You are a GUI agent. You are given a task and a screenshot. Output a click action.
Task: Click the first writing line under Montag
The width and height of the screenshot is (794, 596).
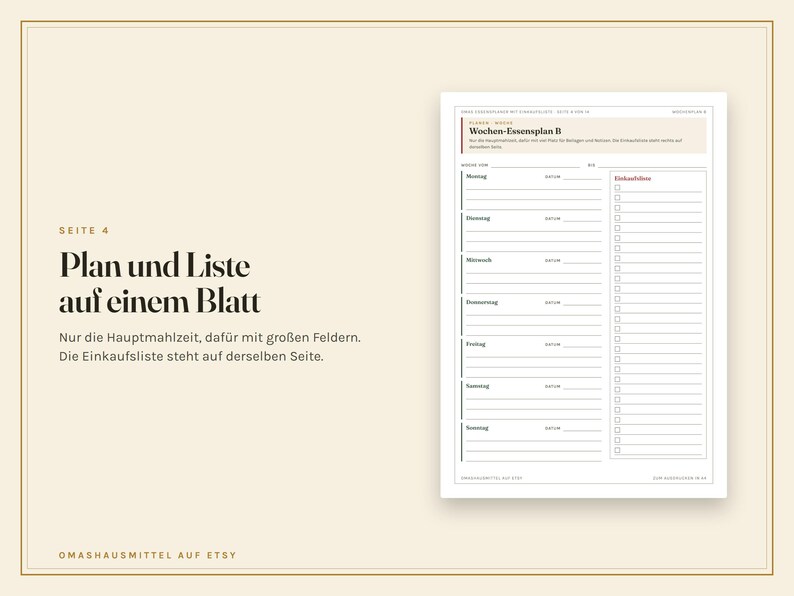[x=534, y=189]
